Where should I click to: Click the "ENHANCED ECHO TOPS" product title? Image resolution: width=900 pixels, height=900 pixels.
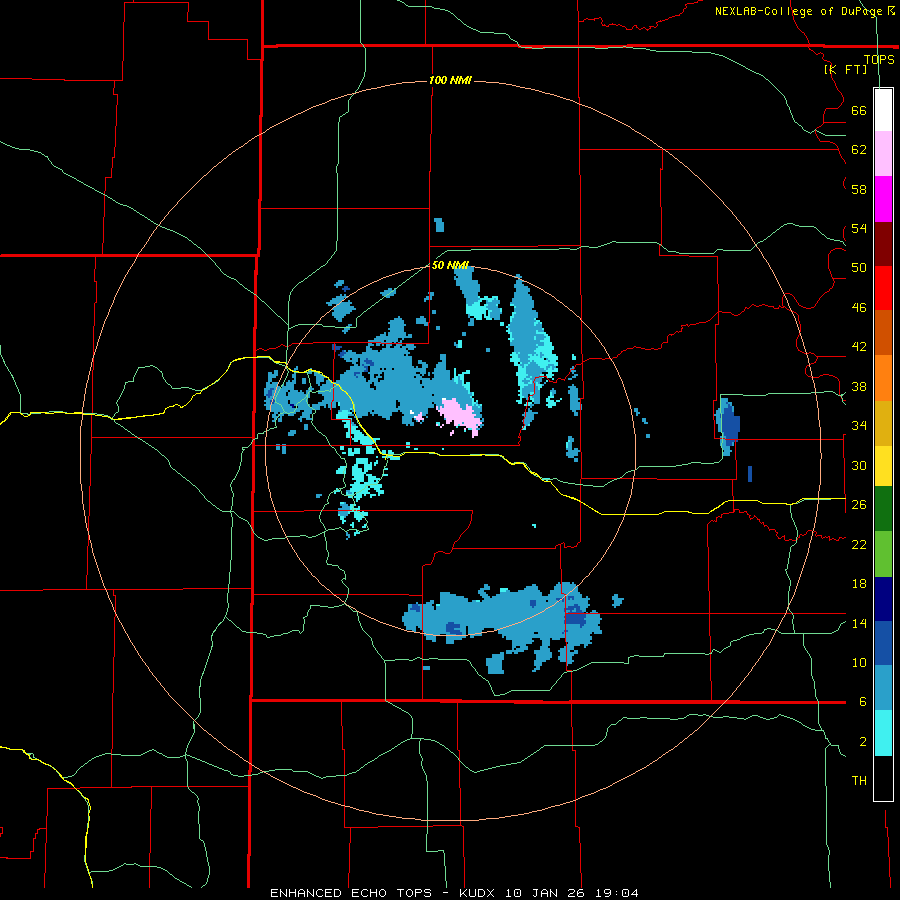[351, 893]
